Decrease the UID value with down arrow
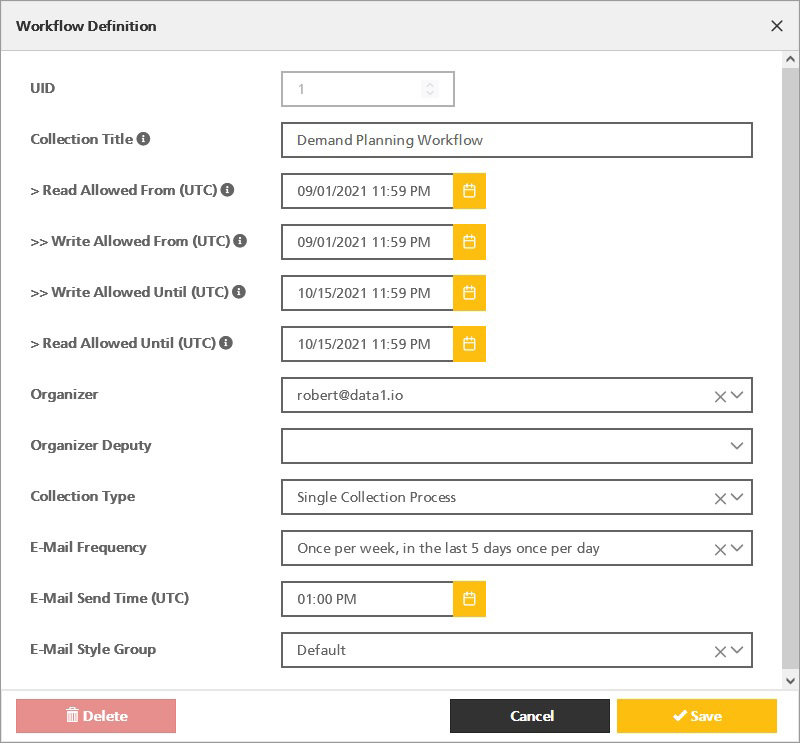Viewport: 800px width, 743px height. click(x=430, y=93)
